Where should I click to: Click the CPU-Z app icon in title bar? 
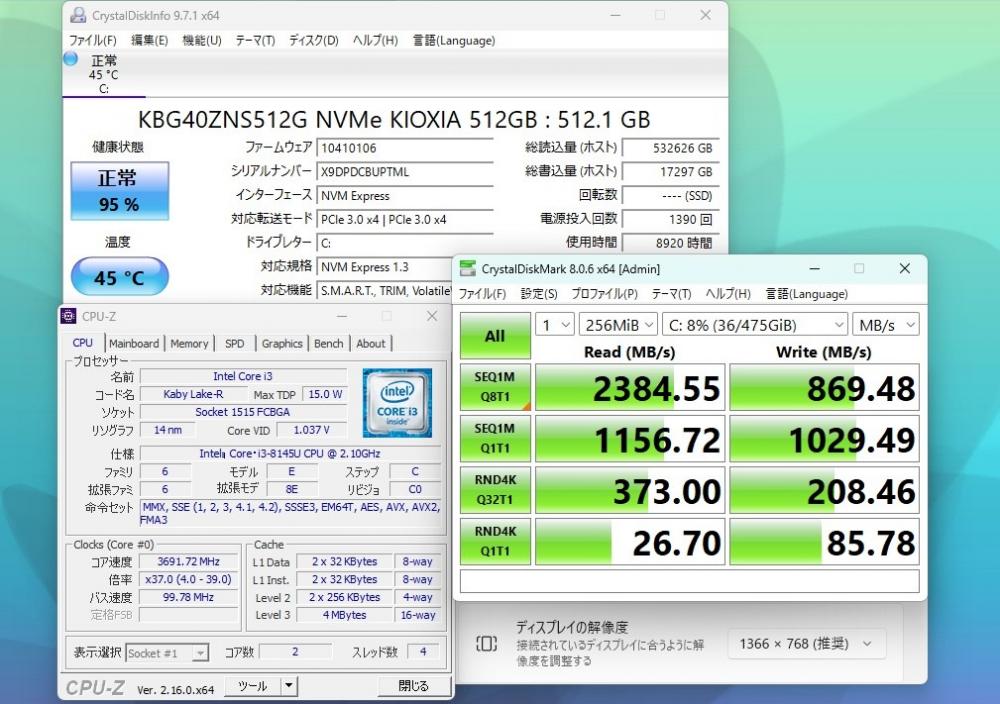68,316
